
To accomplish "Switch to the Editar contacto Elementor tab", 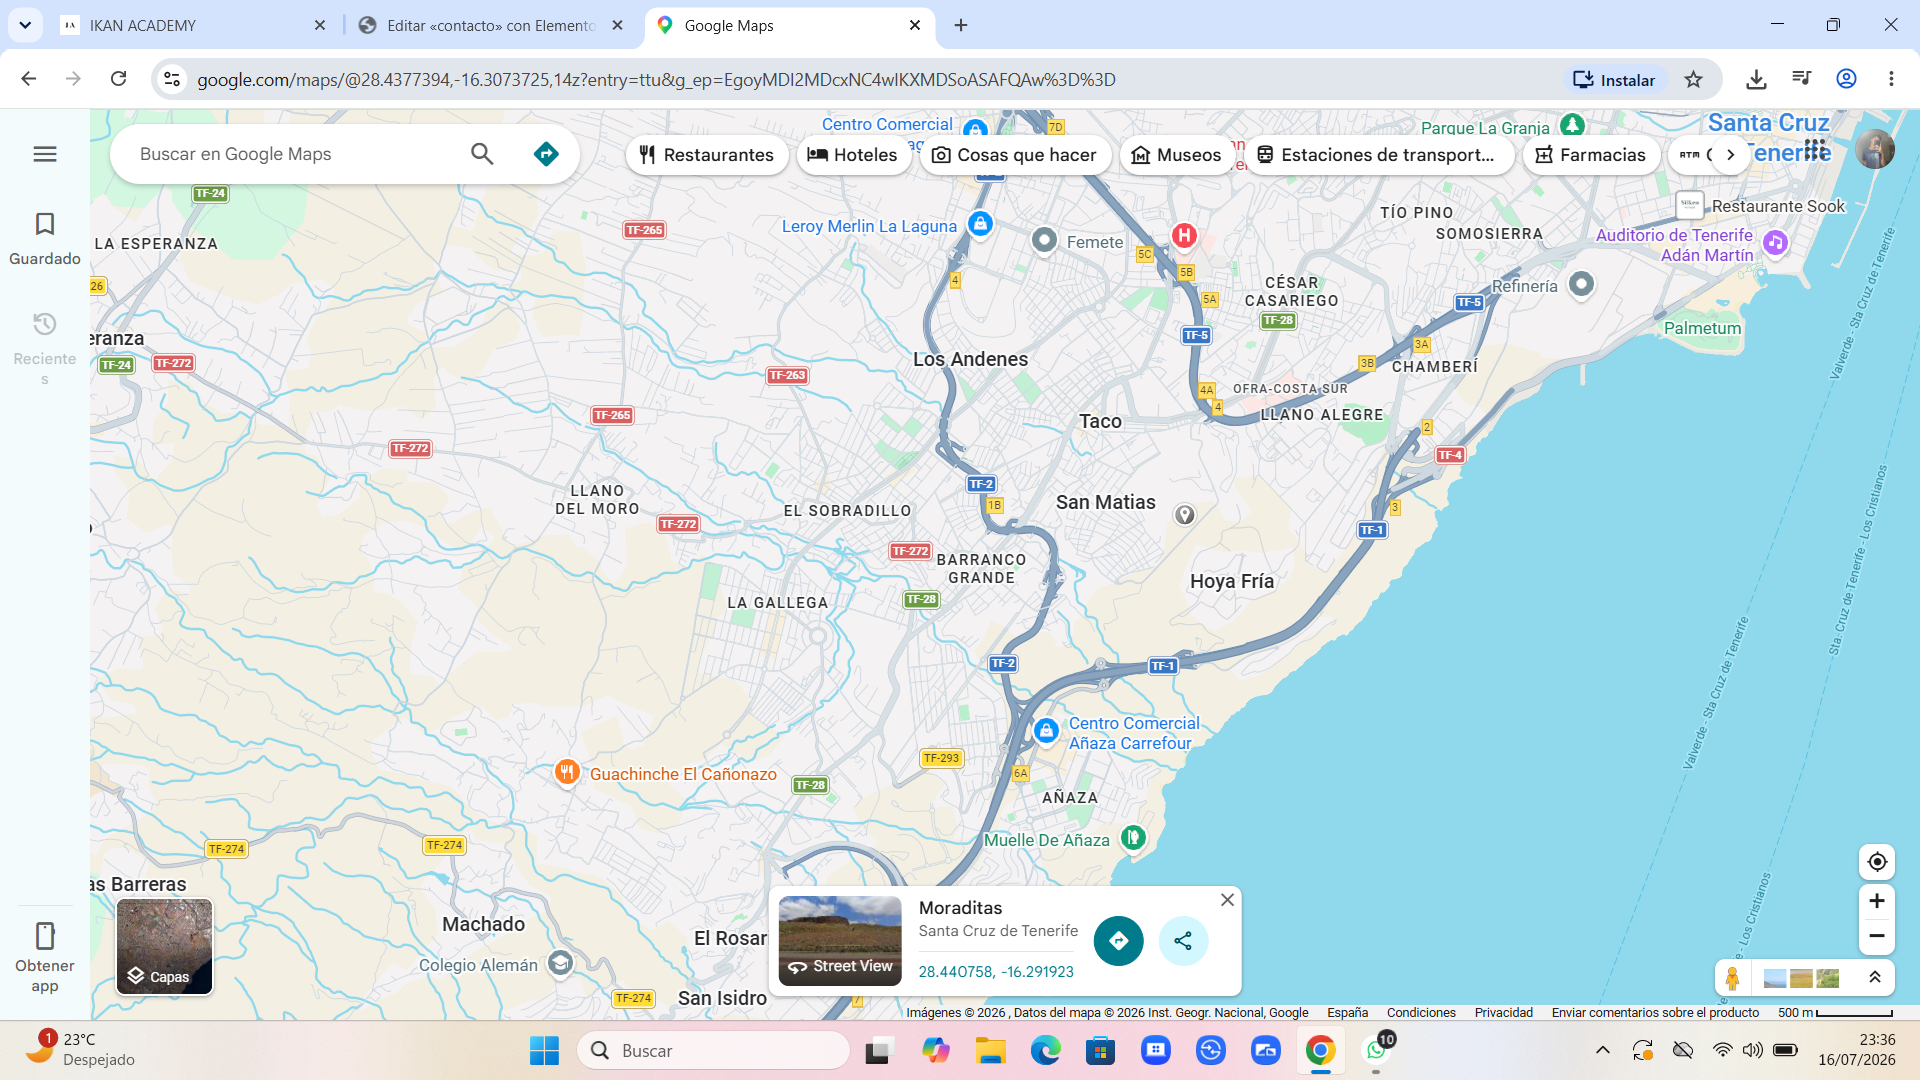I will (490, 26).
